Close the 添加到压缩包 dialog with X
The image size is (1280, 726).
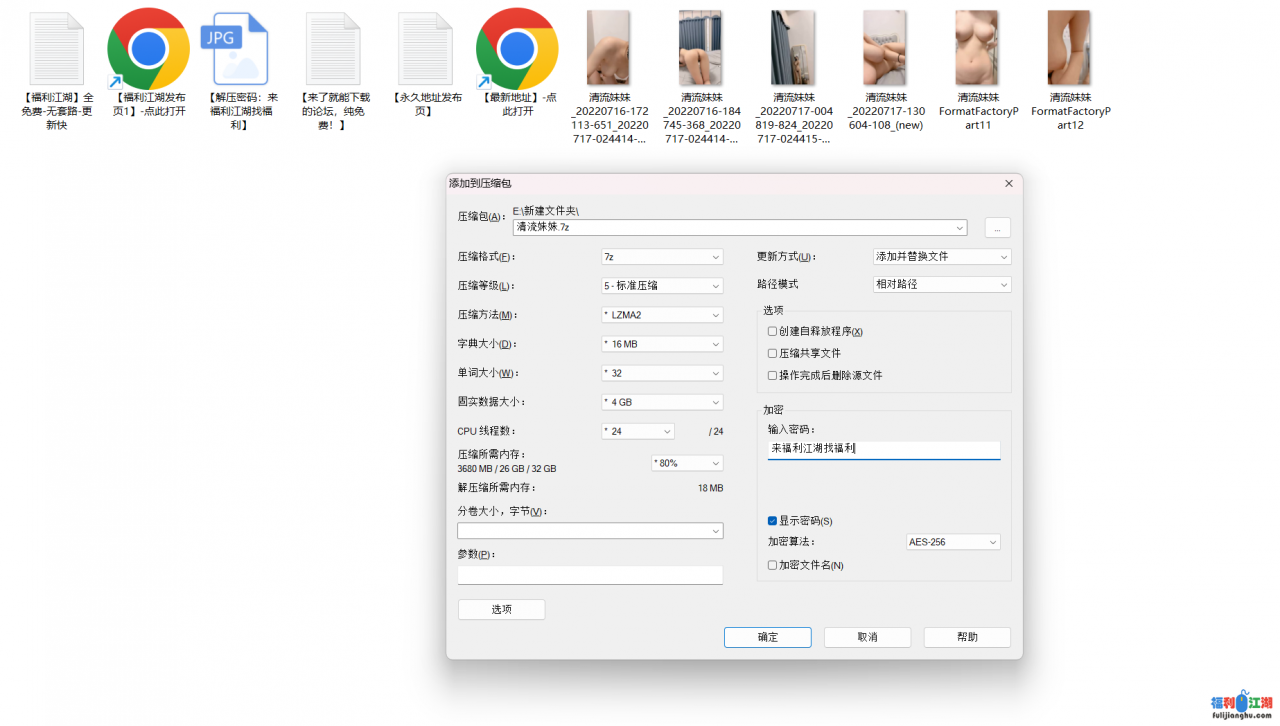tap(1008, 184)
